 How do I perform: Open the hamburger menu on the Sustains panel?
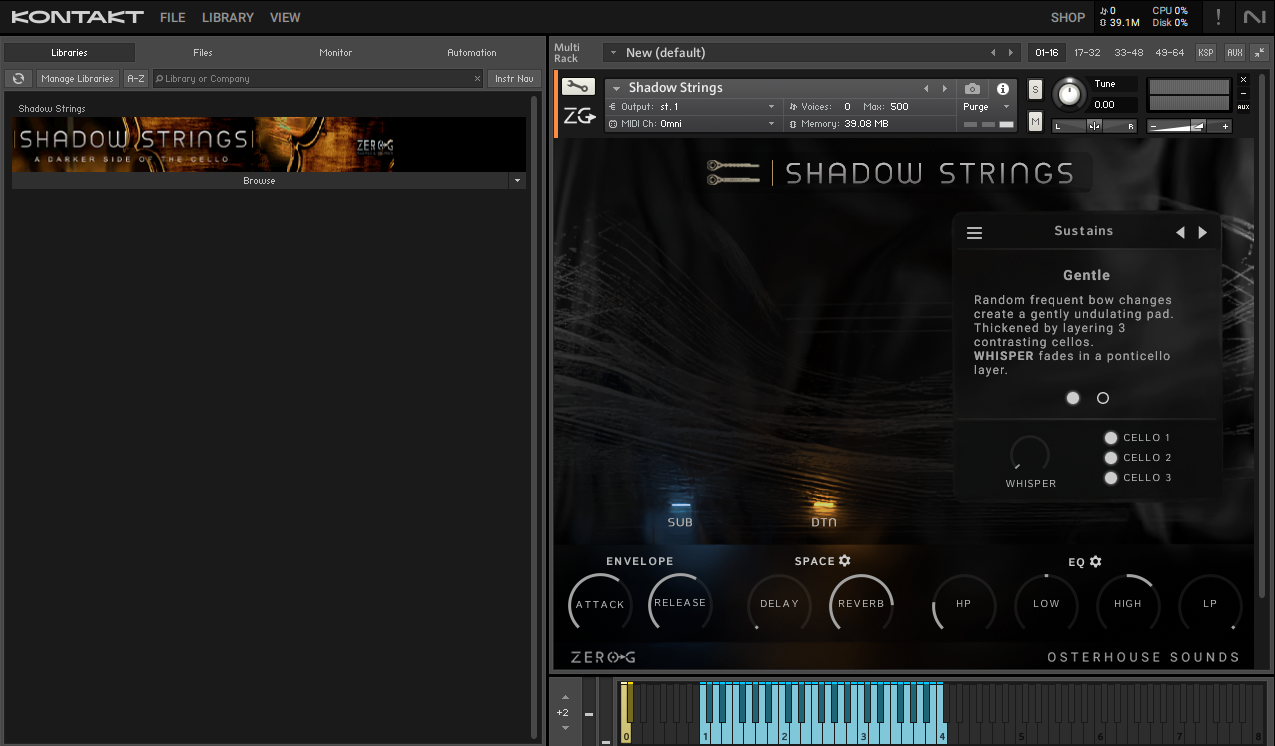click(x=974, y=231)
